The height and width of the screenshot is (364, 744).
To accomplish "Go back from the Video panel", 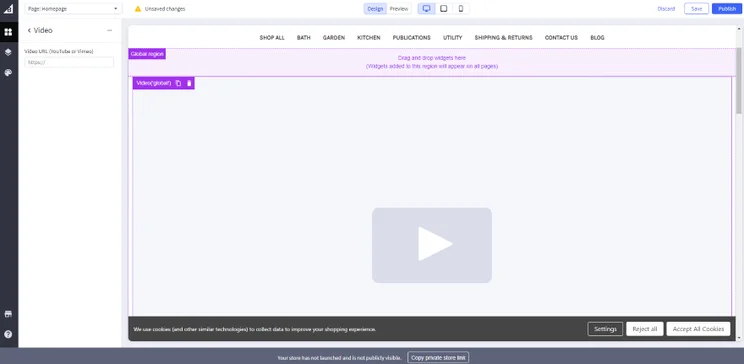I will point(29,30).
